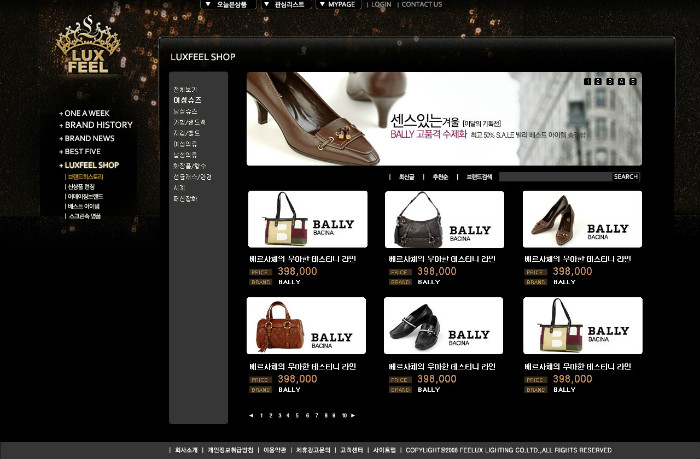Open the bottom-row Bally tote bag thumbnail
Image resolution: width=700 pixels, height=459 pixels.
coord(583,325)
